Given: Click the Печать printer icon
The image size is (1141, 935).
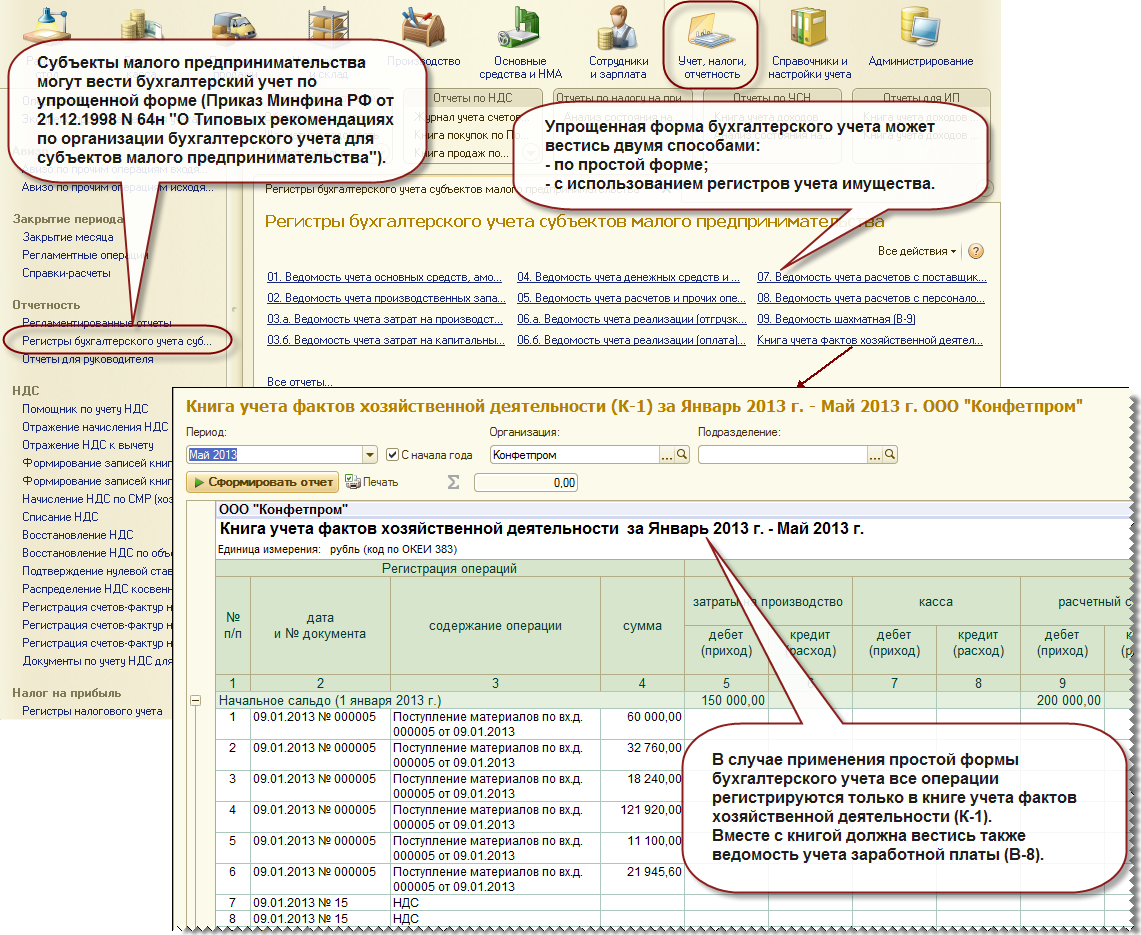Looking at the screenshot, I should [353, 482].
